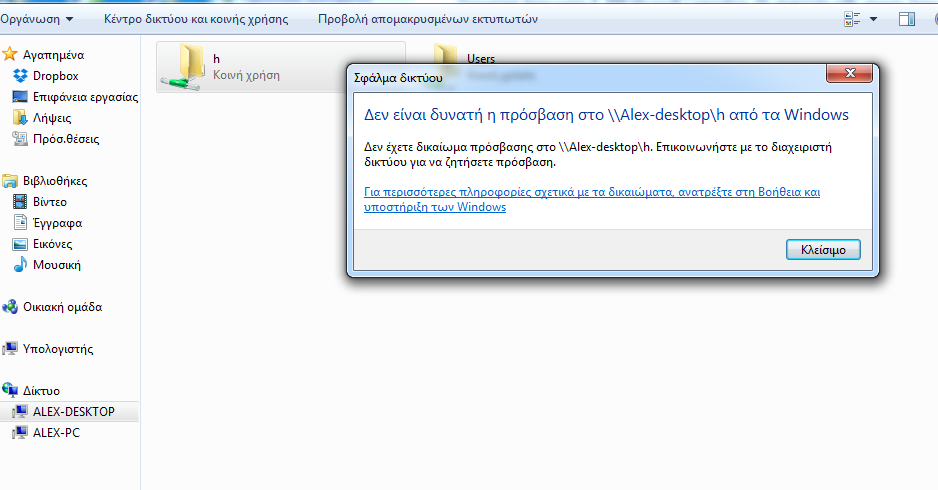Select the shared folder h icon
The height and width of the screenshot is (490, 938).
(x=184, y=67)
